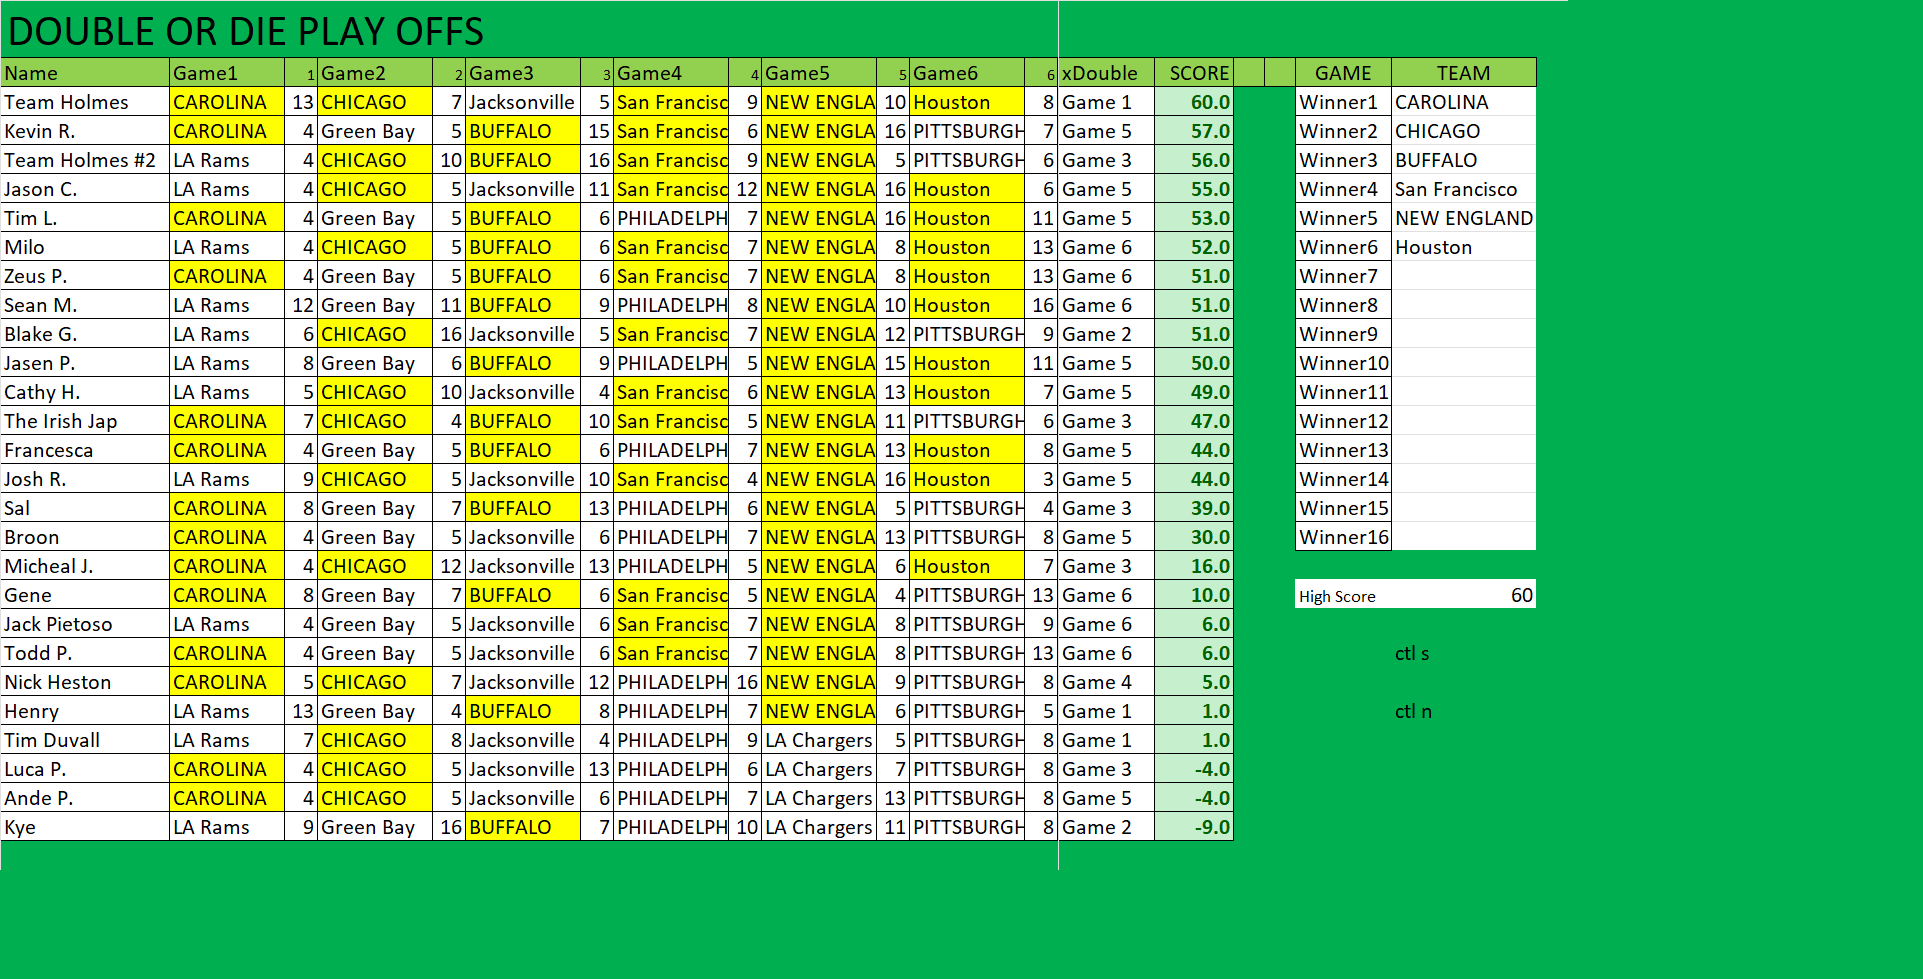Select the Gene name cell
Viewport: 1923px width, 979px height.
[85, 595]
